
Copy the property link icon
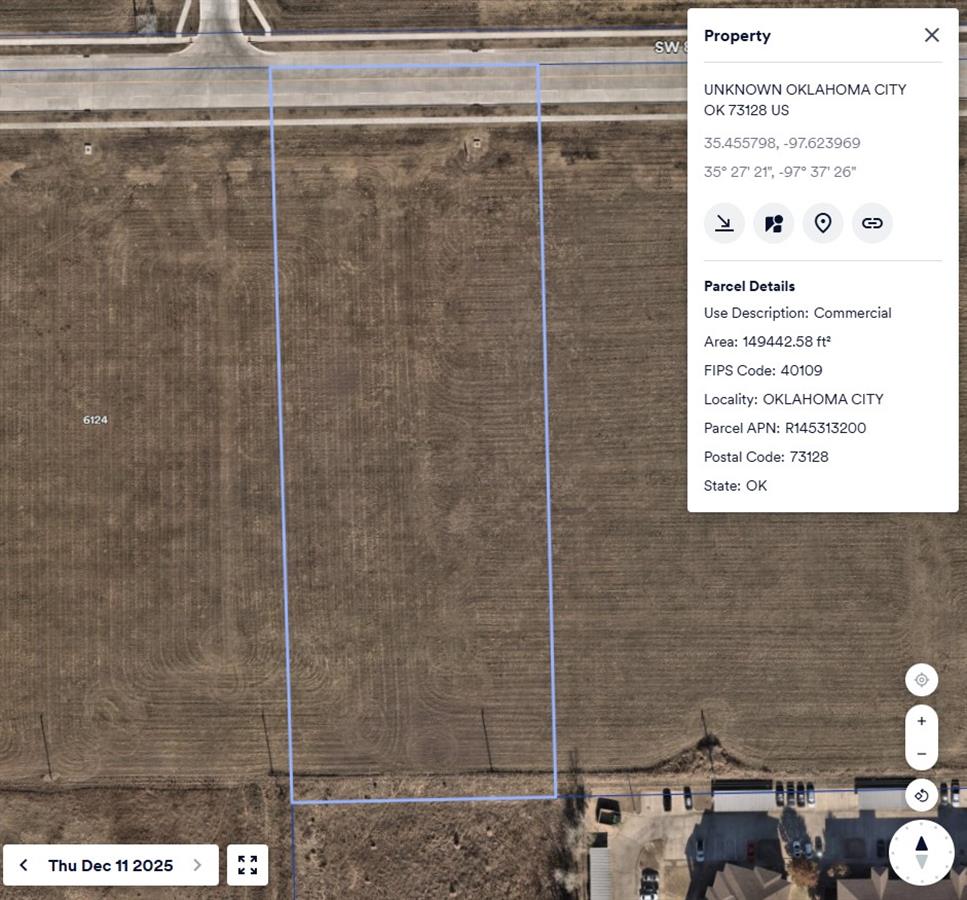point(872,223)
